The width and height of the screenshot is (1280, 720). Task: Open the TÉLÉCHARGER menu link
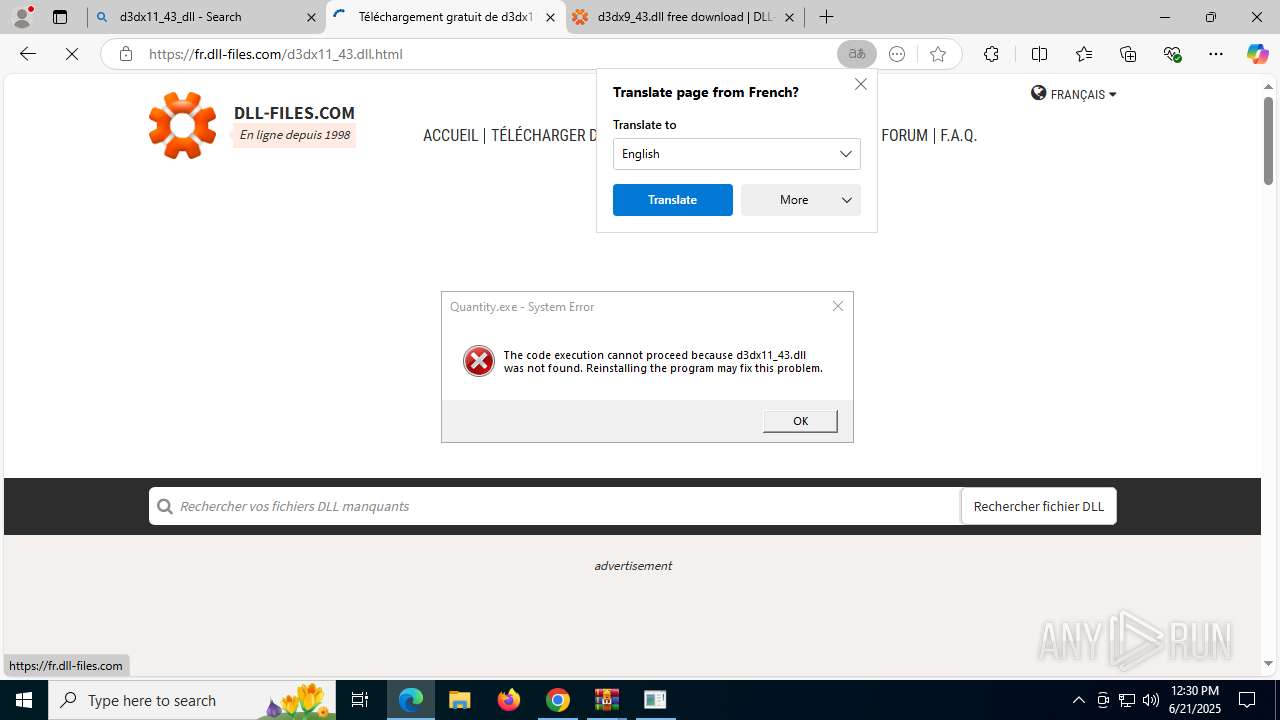(543, 135)
